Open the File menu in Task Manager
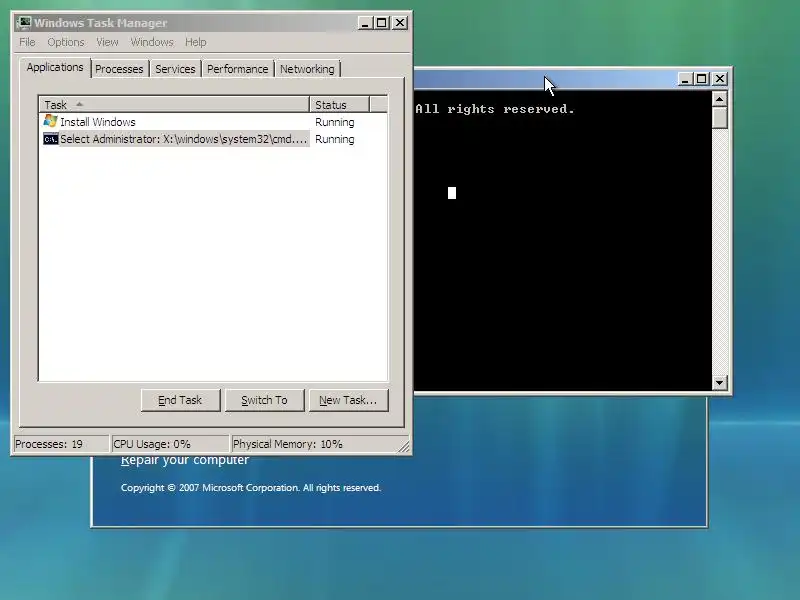The height and width of the screenshot is (600, 800). pyautogui.click(x=27, y=42)
